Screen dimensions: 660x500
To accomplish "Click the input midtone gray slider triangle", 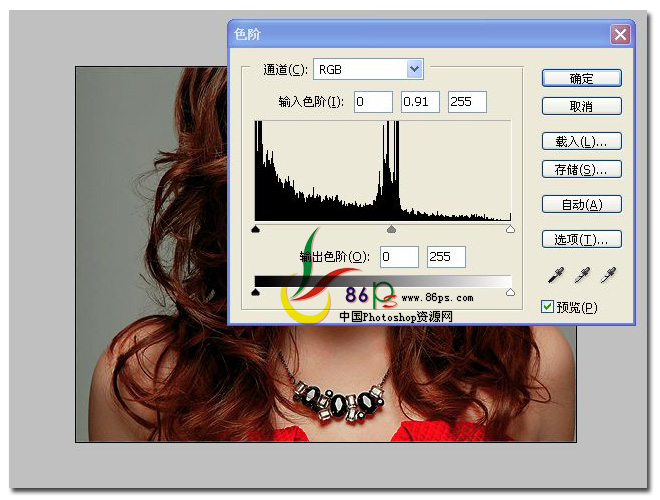I will [391, 229].
